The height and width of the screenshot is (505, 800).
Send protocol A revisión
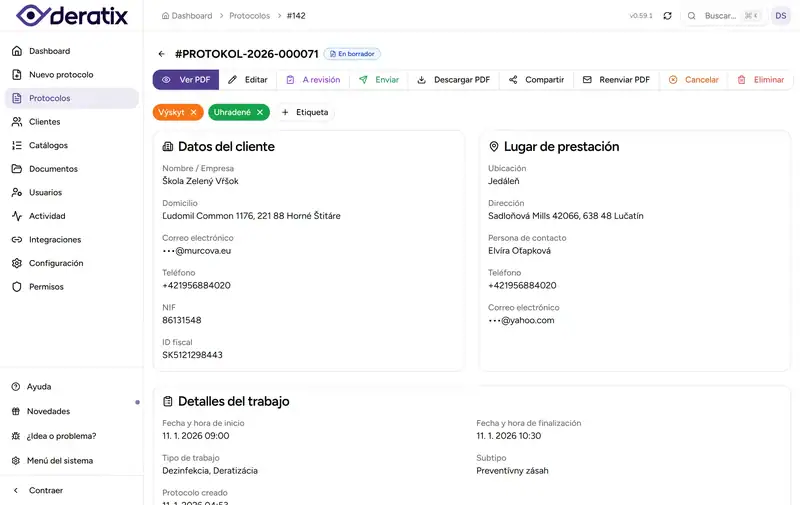coord(313,80)
